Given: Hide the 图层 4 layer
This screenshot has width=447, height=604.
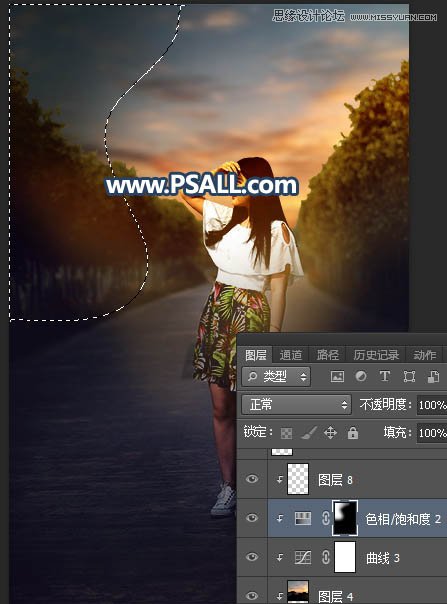Looking at the screenshot, I should (x=252, y=595).
